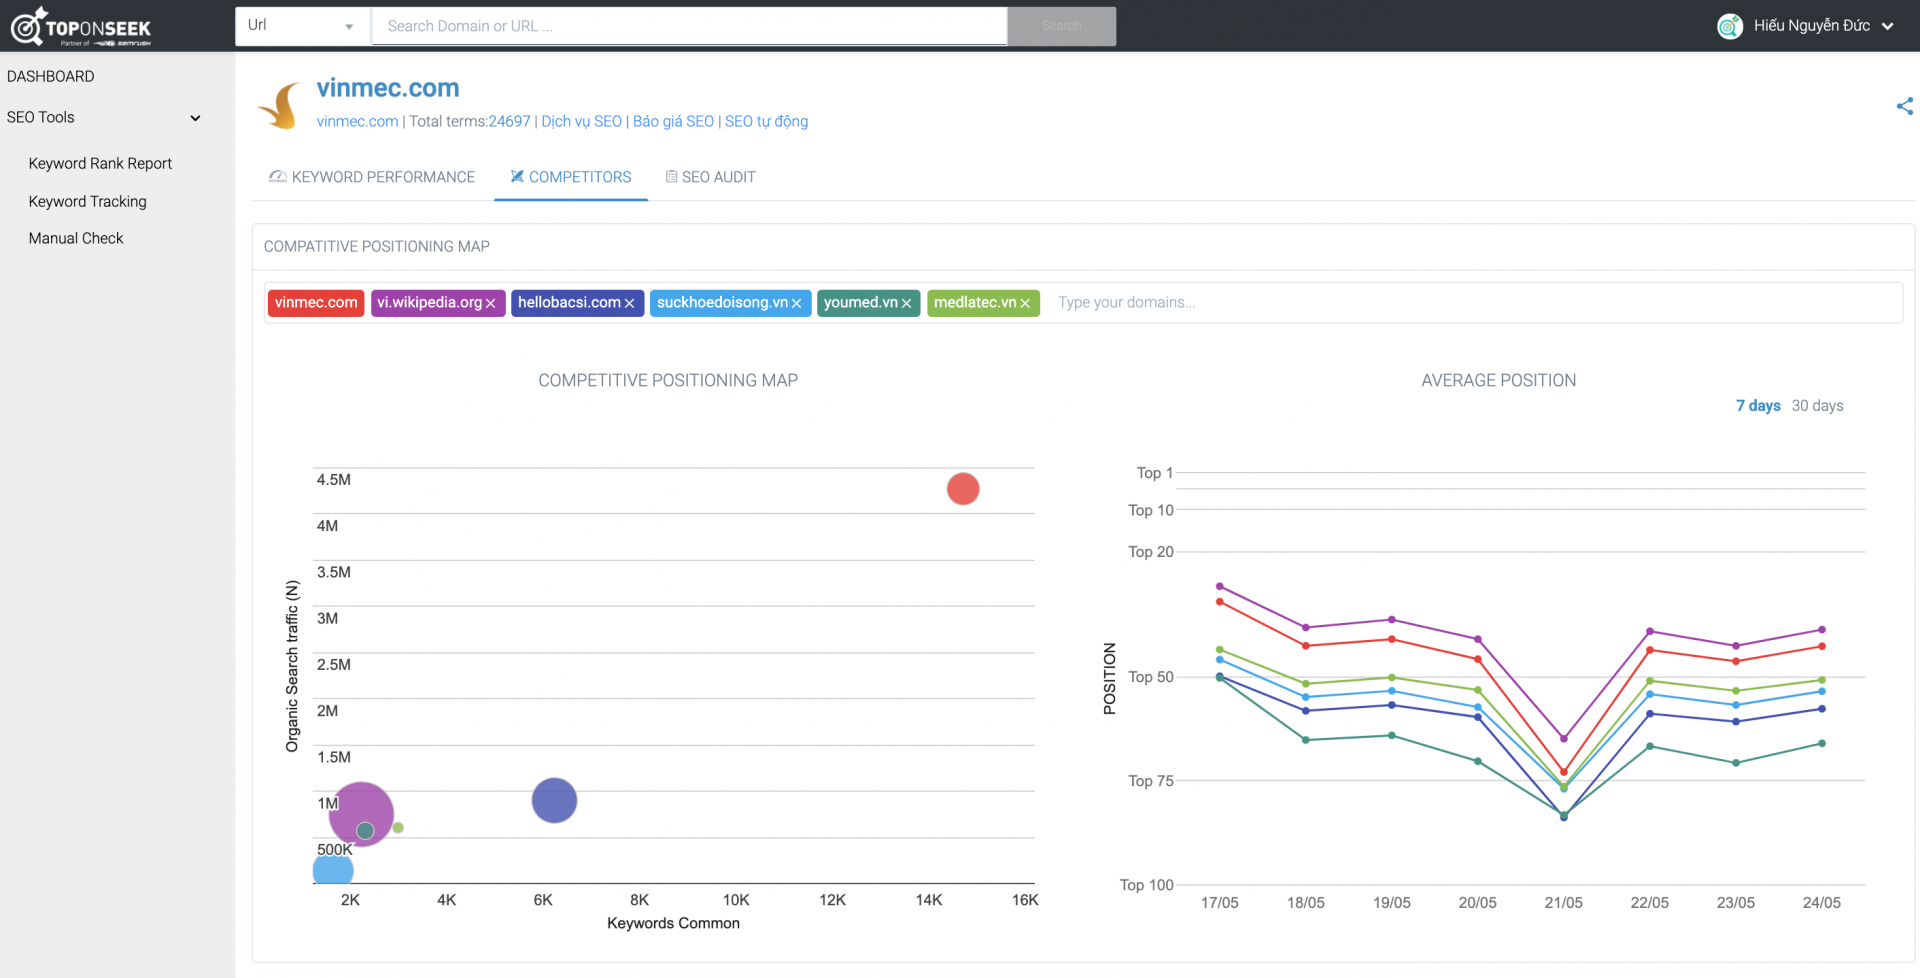Open the Dịch vụ SEO link

coord(581,122)
